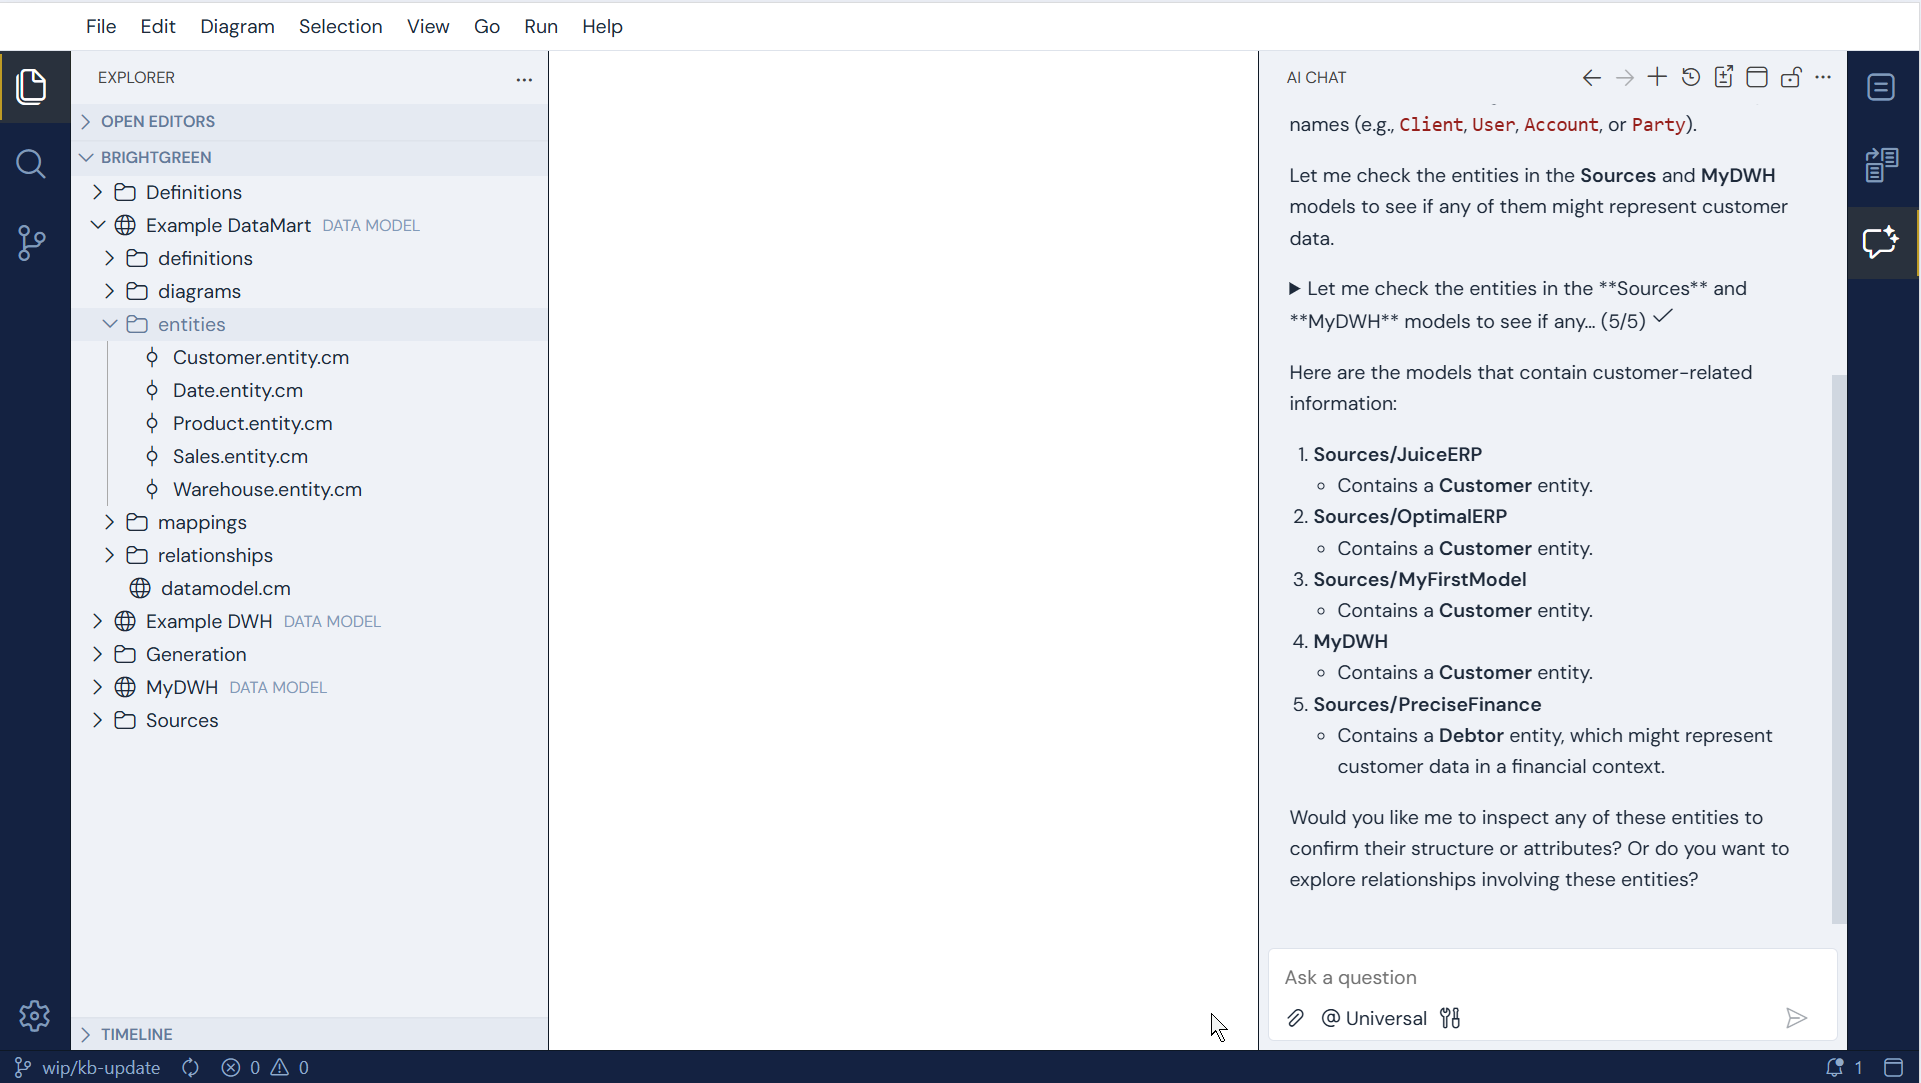The height and width of the screenshot is (1083, 1921).
Task: Collapse the entities folder
Action: click(191, 324)
